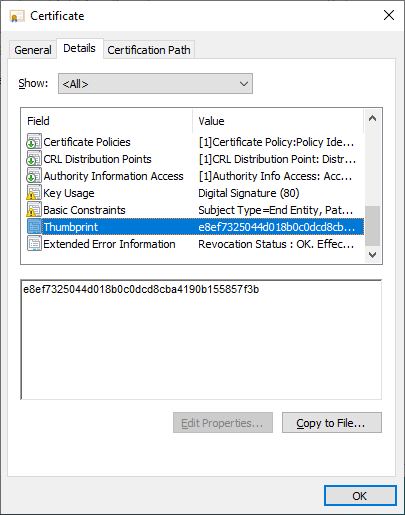Screen dimensions: 405x515
Task: Select the Thumbprint field label
Action: click(71, 227)
